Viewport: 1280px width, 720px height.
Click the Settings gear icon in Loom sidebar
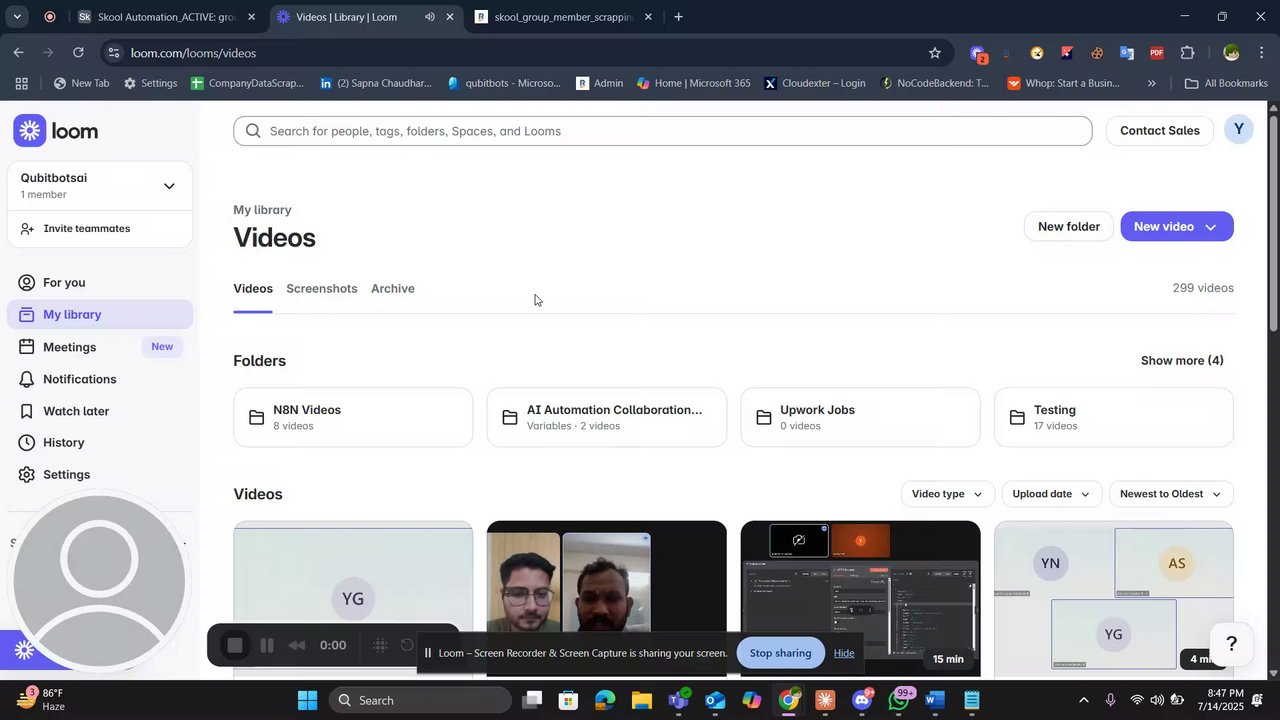[27, 475]
